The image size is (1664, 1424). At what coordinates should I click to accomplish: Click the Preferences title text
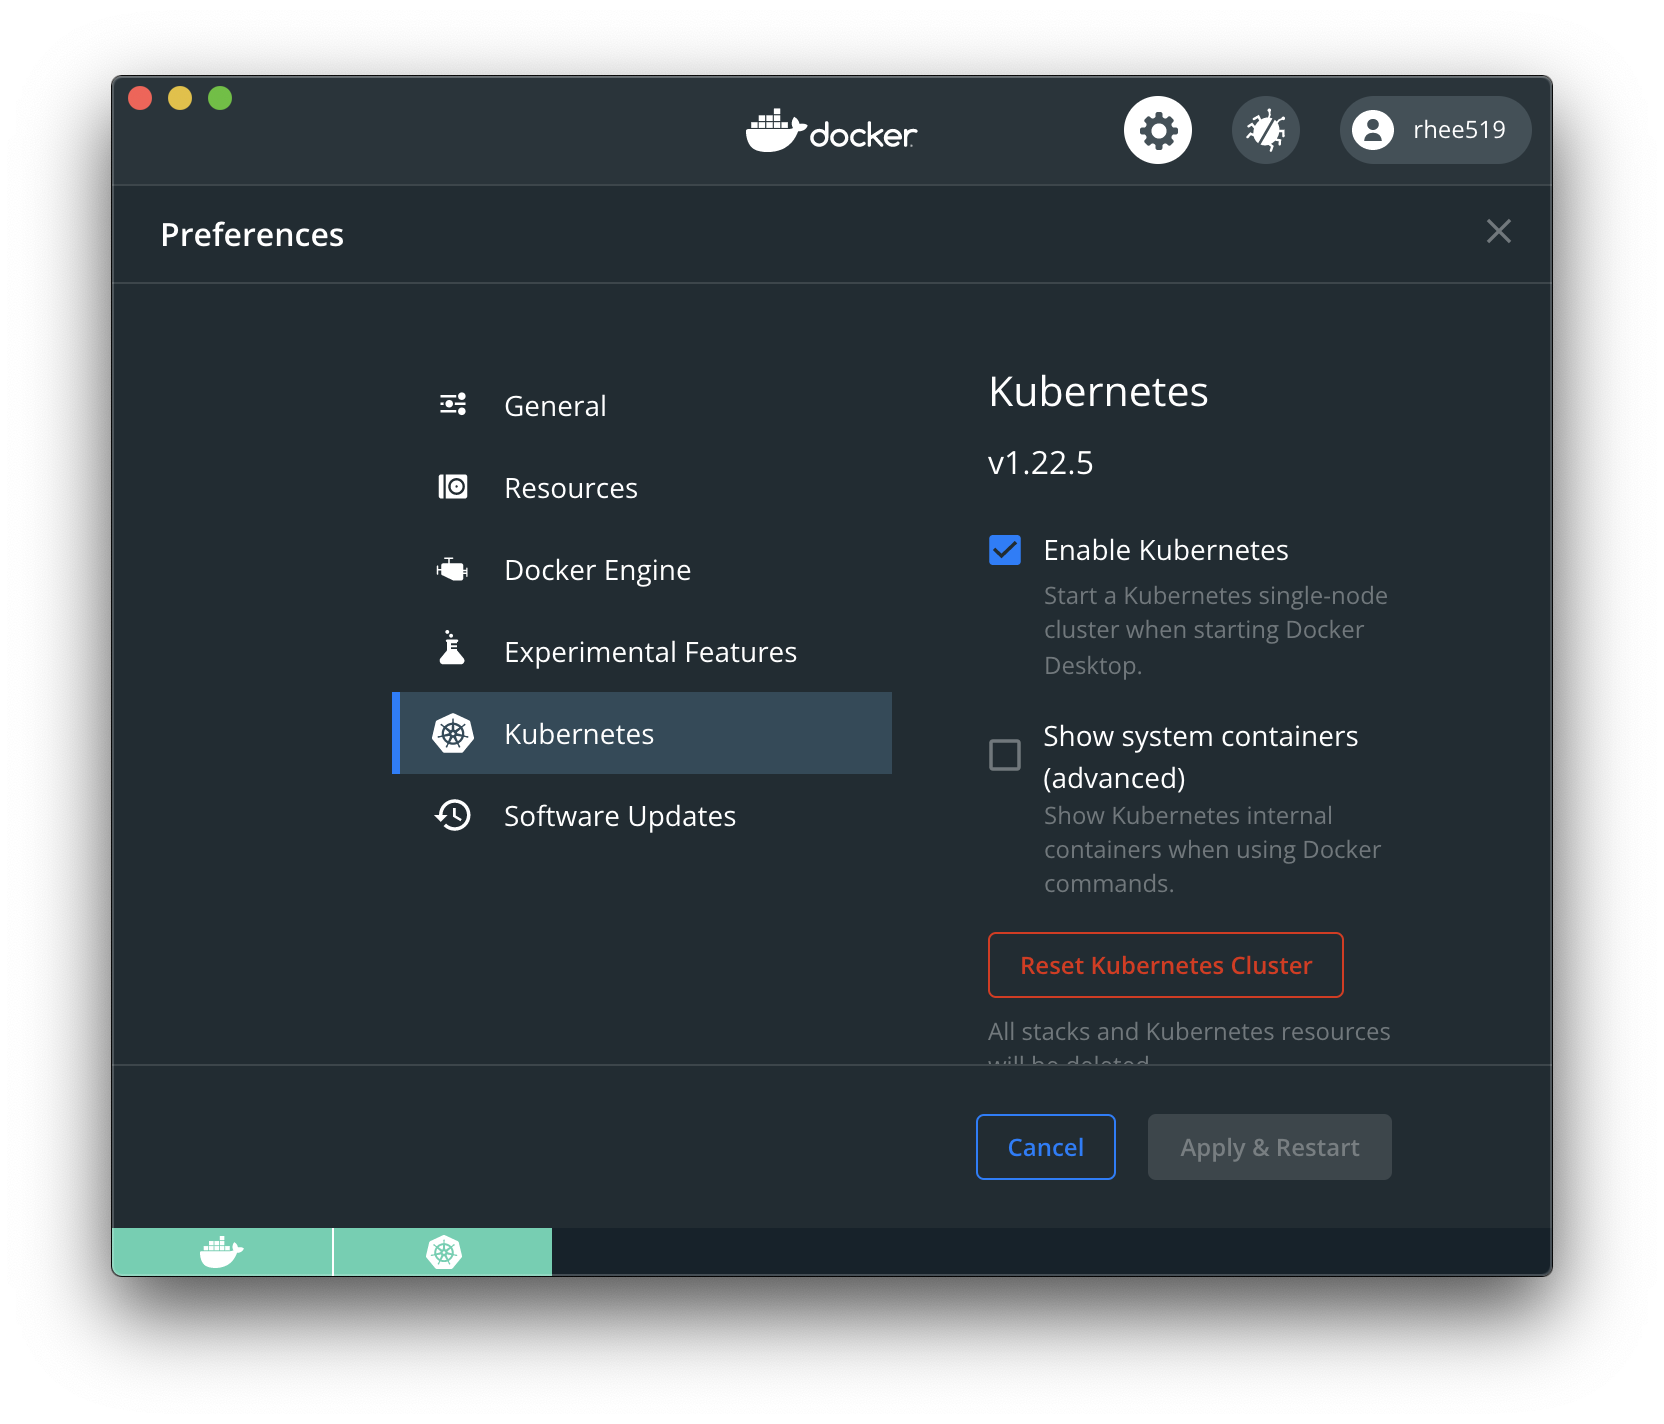tap(252, 234)
